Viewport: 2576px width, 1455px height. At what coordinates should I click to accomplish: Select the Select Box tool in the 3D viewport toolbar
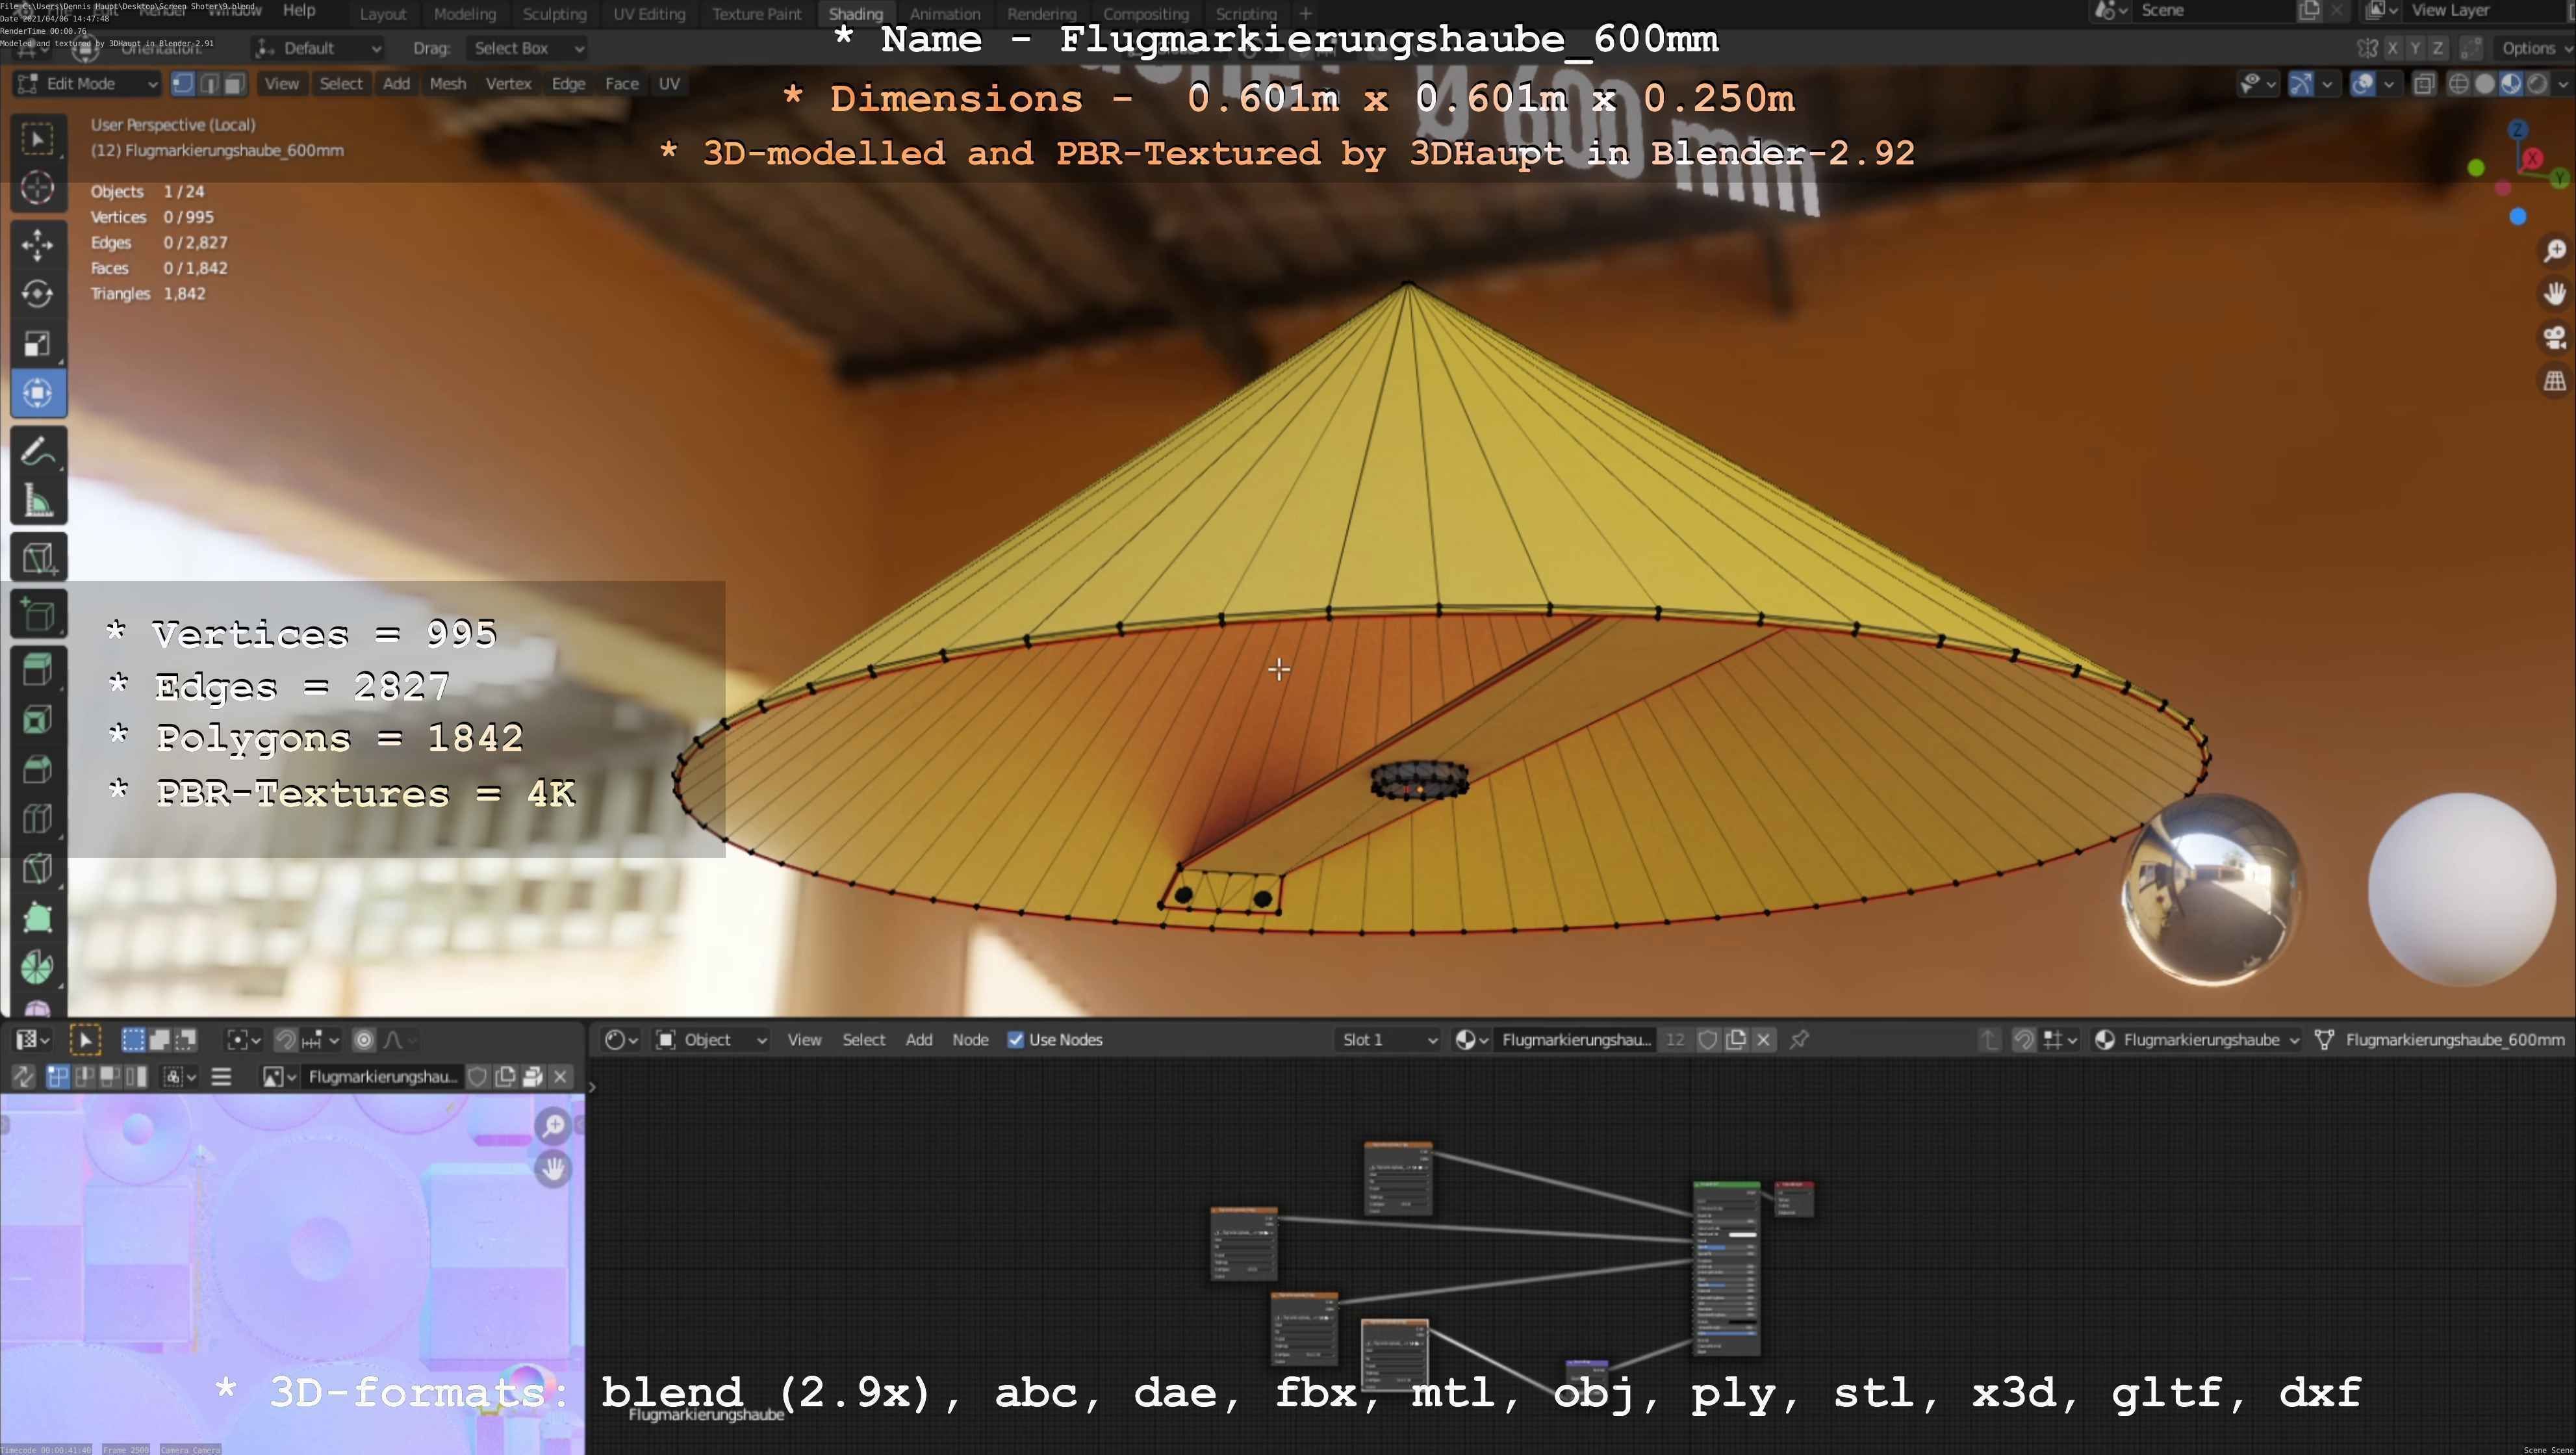tap(38, 139)
